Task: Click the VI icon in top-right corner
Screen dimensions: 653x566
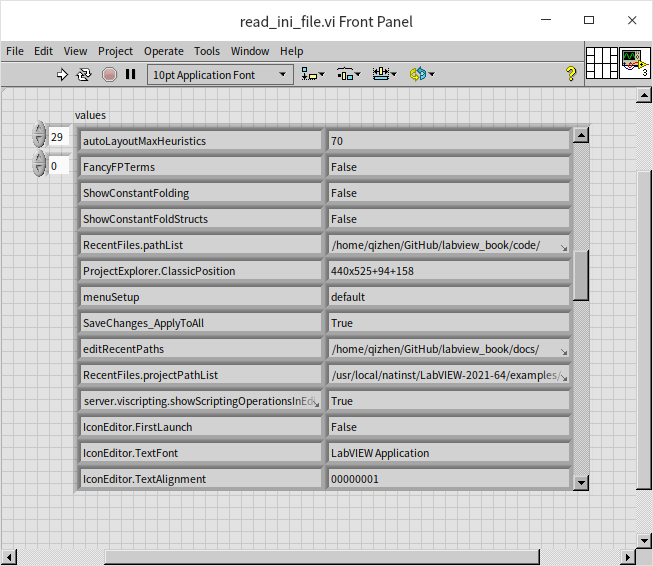Action: tap(634, 63)
